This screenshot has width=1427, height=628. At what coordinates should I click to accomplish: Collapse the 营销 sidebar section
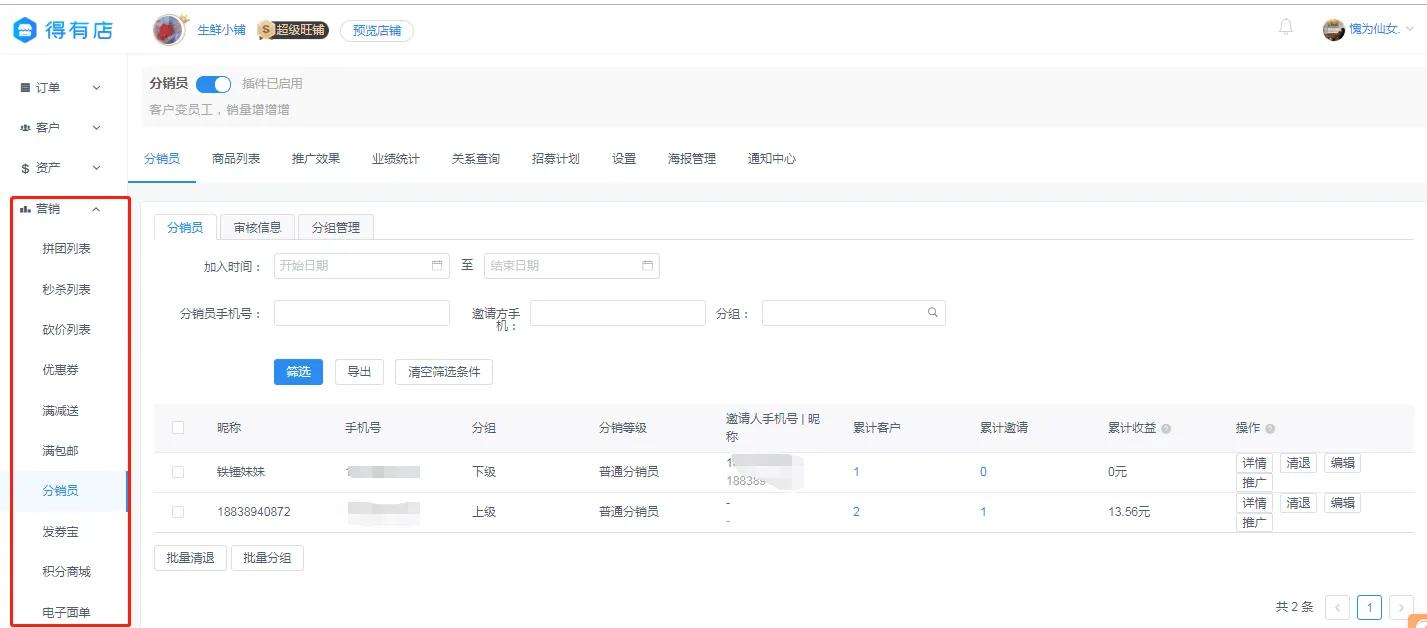95,208
